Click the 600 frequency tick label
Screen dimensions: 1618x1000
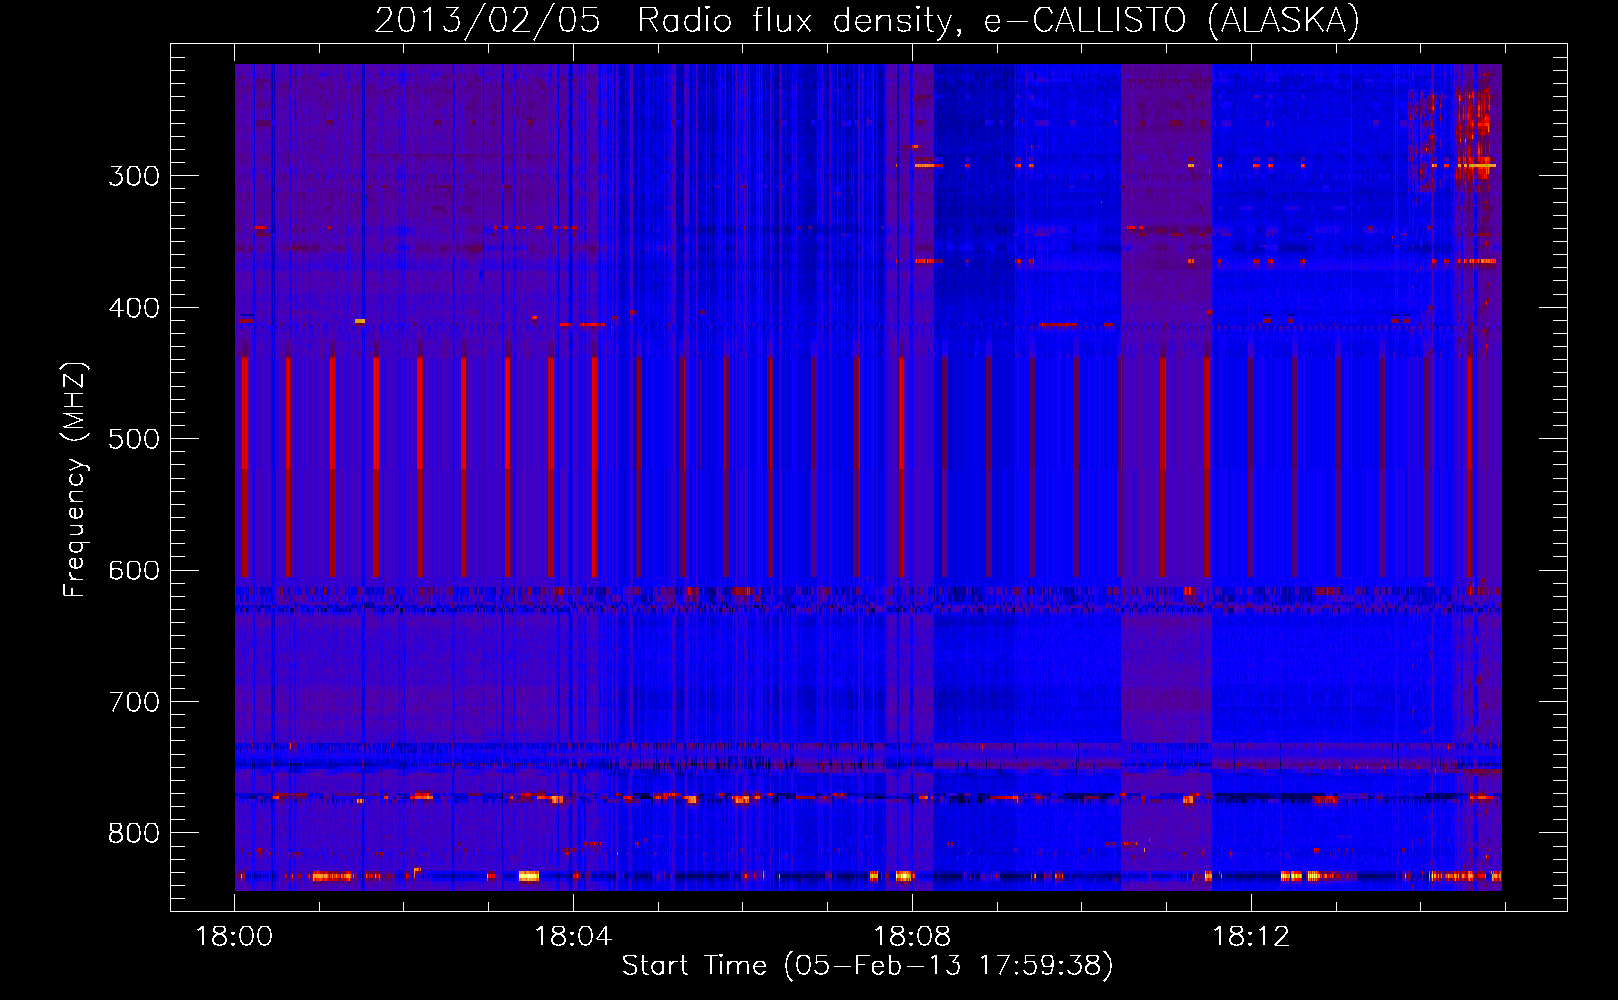(134, 571)
